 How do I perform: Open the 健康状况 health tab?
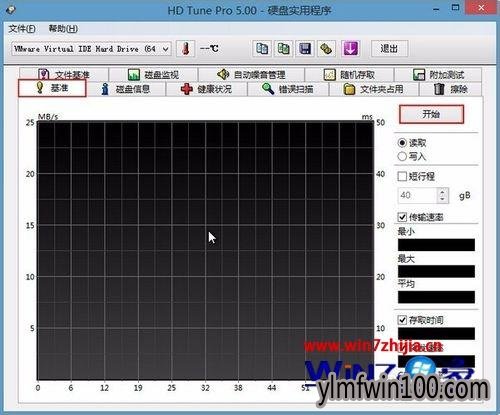click(x=207, y=89)
